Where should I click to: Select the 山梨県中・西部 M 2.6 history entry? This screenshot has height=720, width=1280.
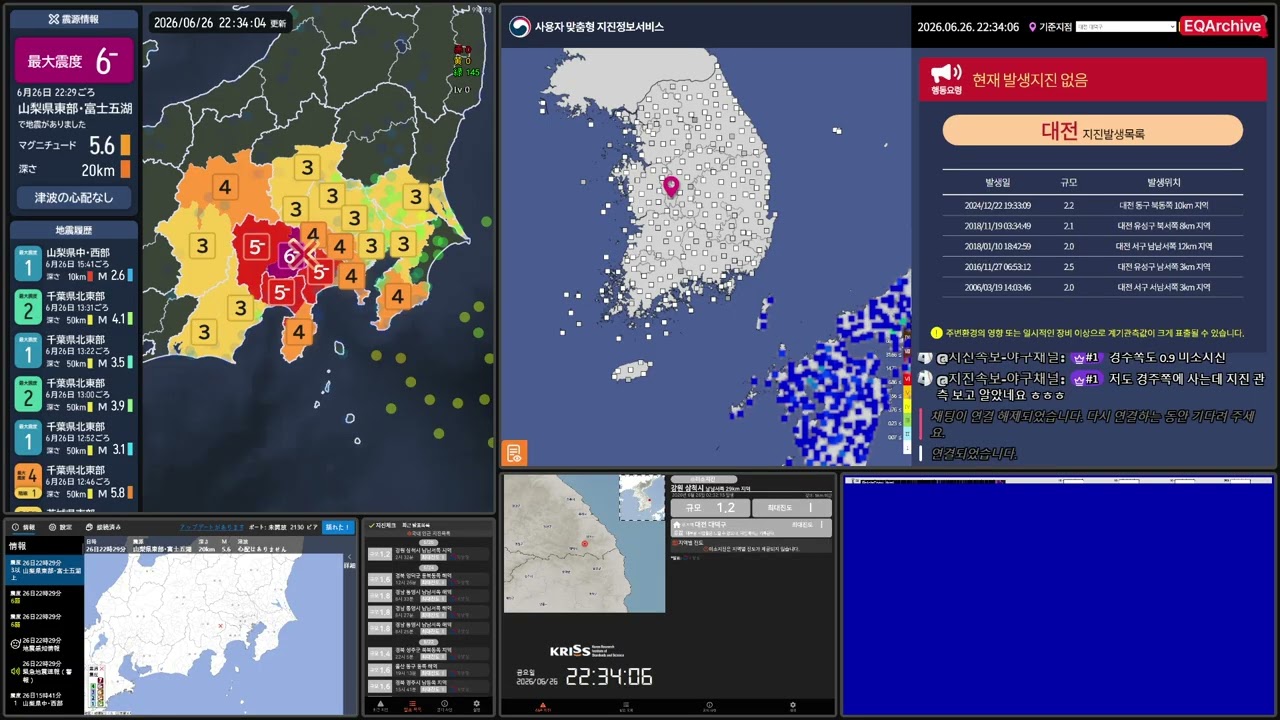click(74, 264)
